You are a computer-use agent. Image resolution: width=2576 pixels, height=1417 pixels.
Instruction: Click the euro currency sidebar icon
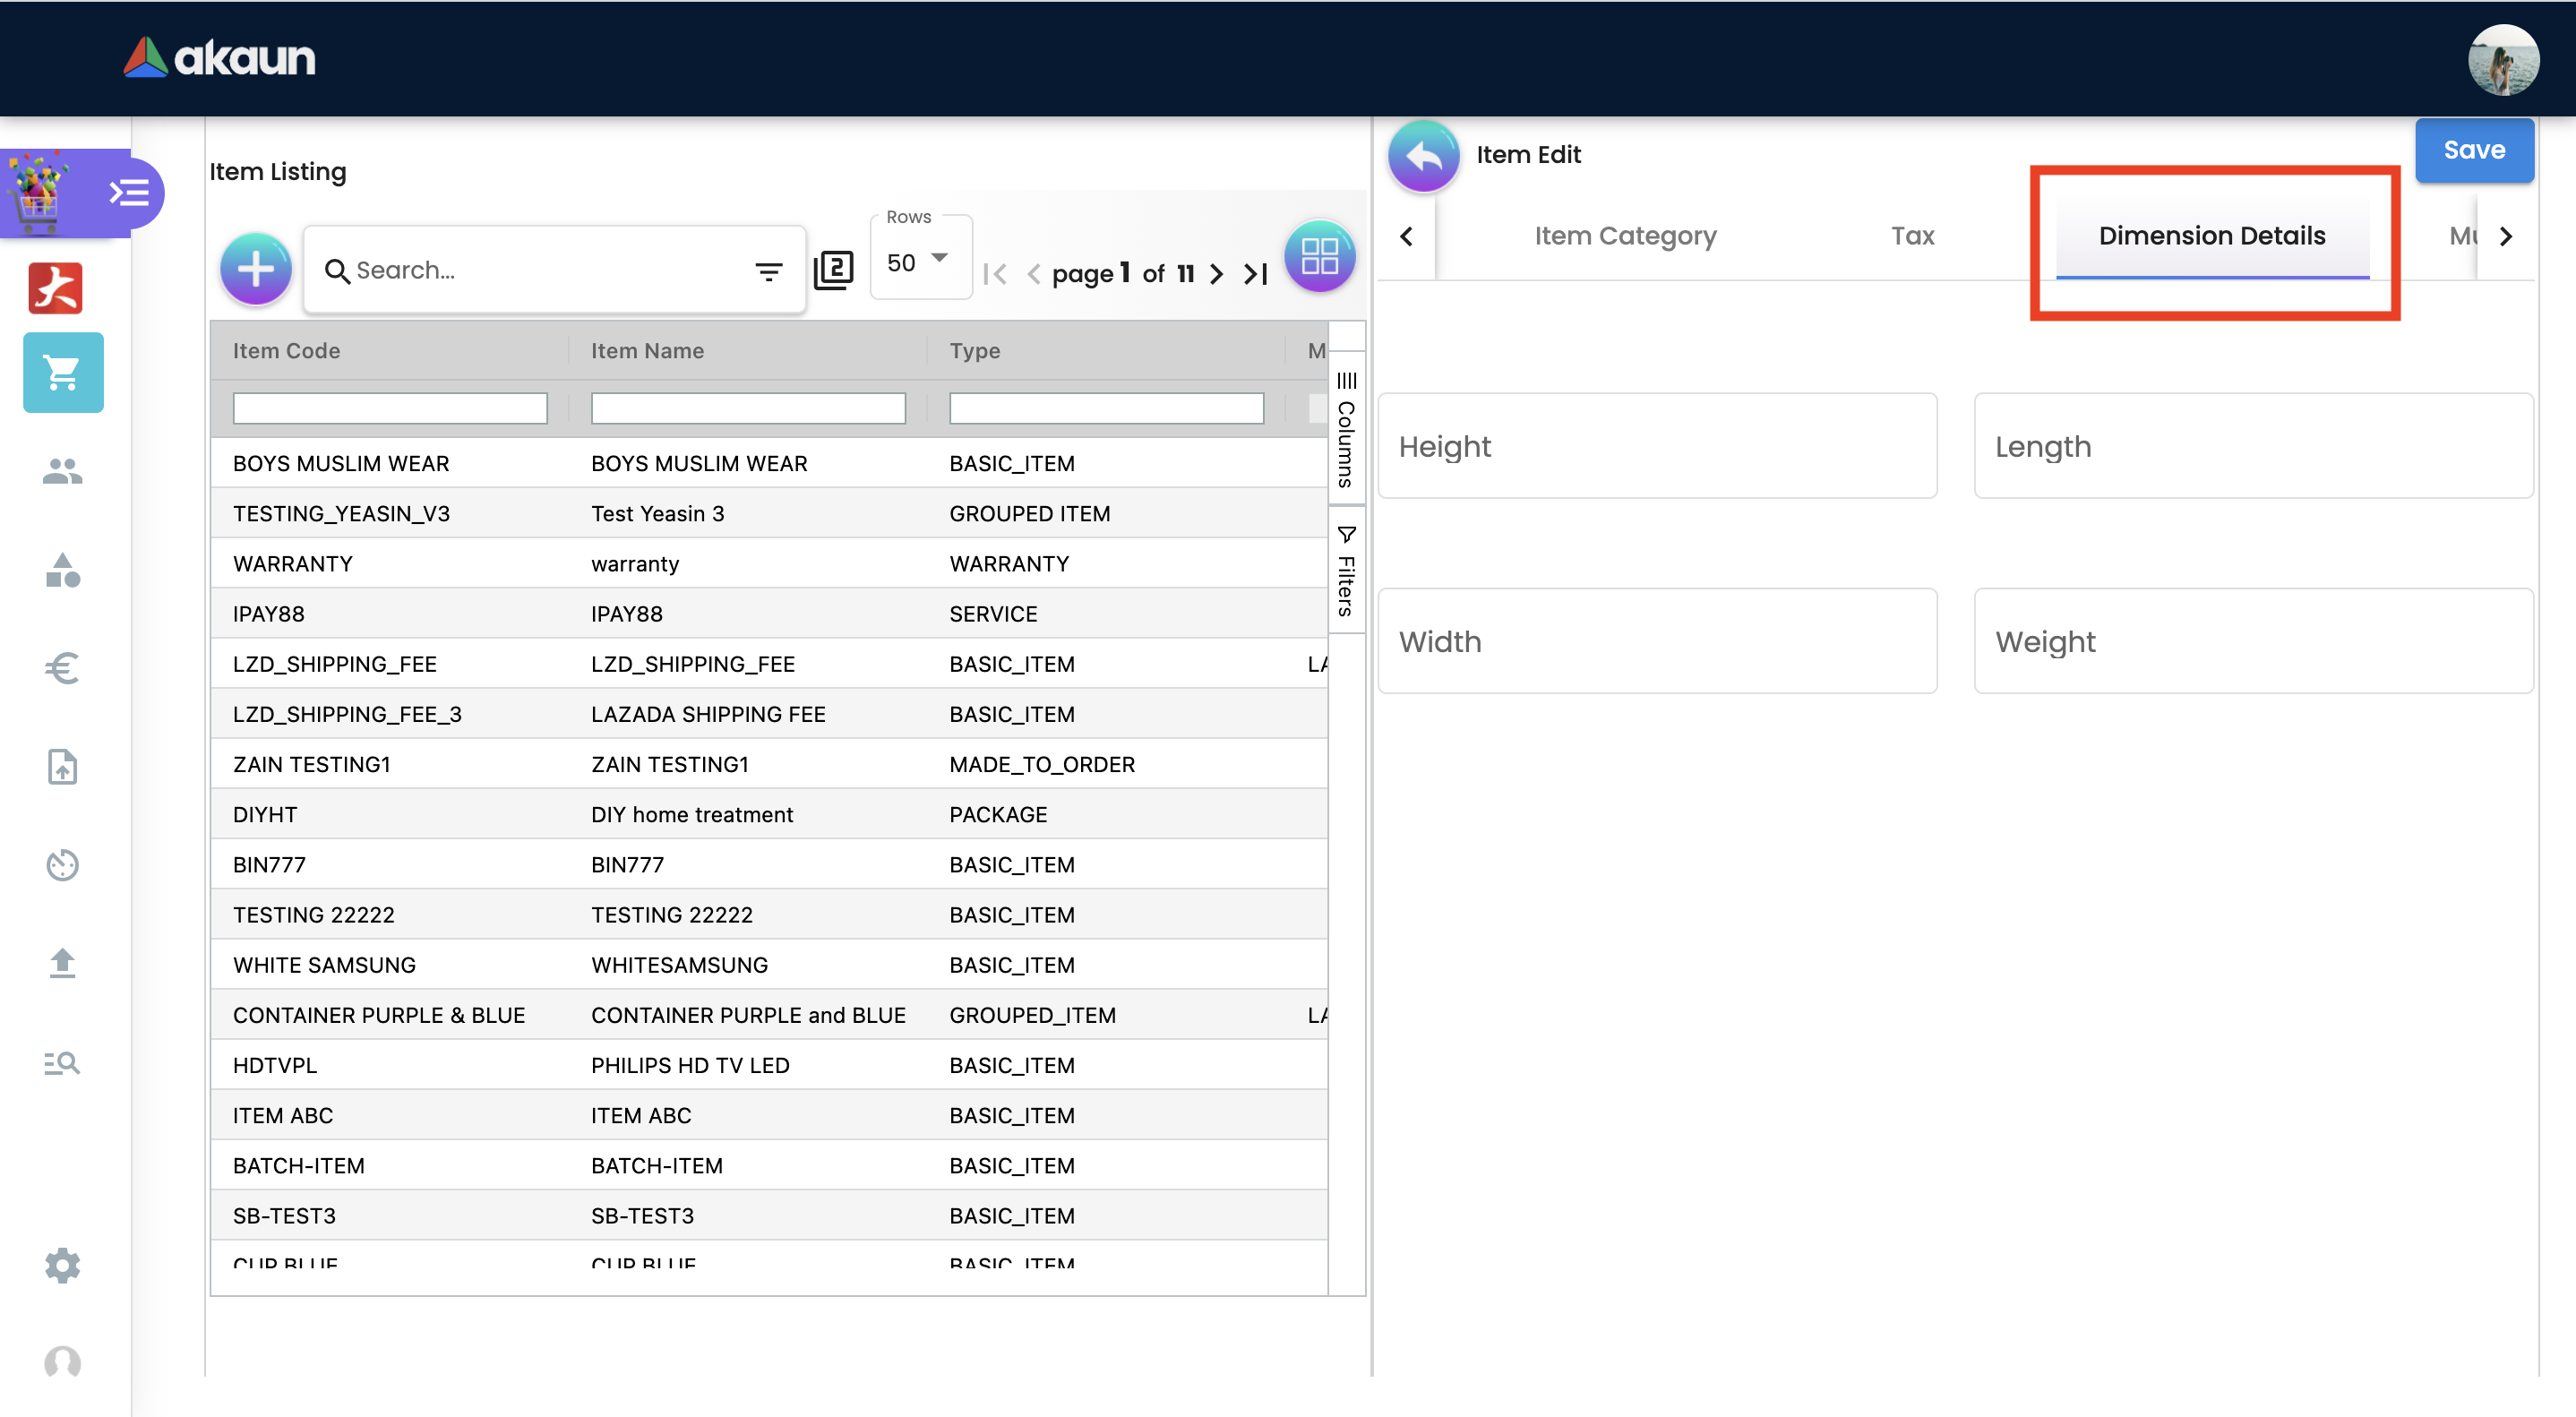pyautogui.click(x=63, y=668)
